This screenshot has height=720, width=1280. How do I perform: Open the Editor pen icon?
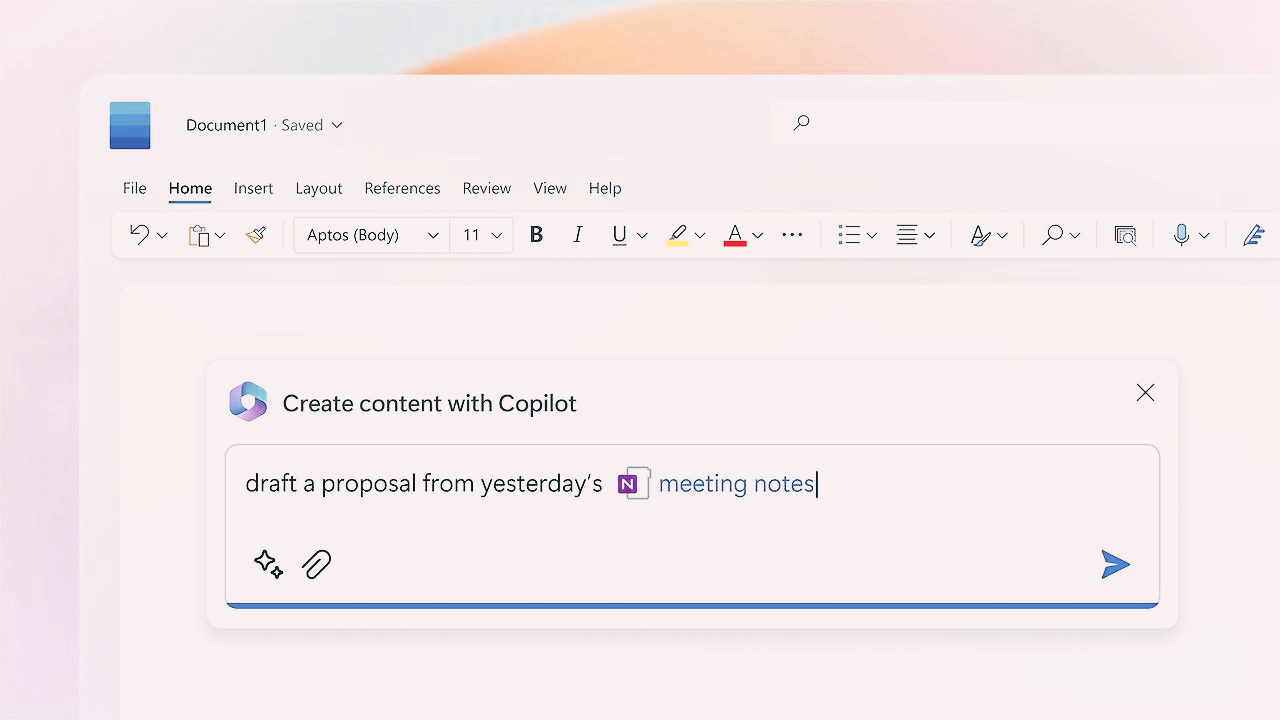click(x=1254, y=235)
